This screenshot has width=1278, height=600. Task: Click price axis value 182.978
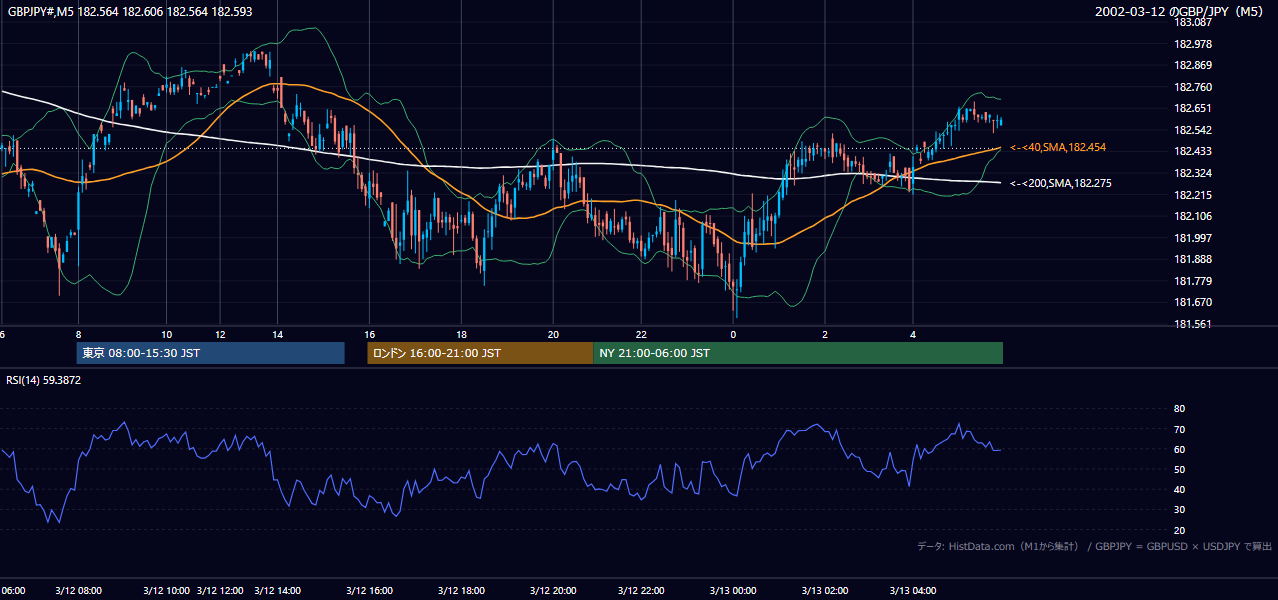(1192, 44)
